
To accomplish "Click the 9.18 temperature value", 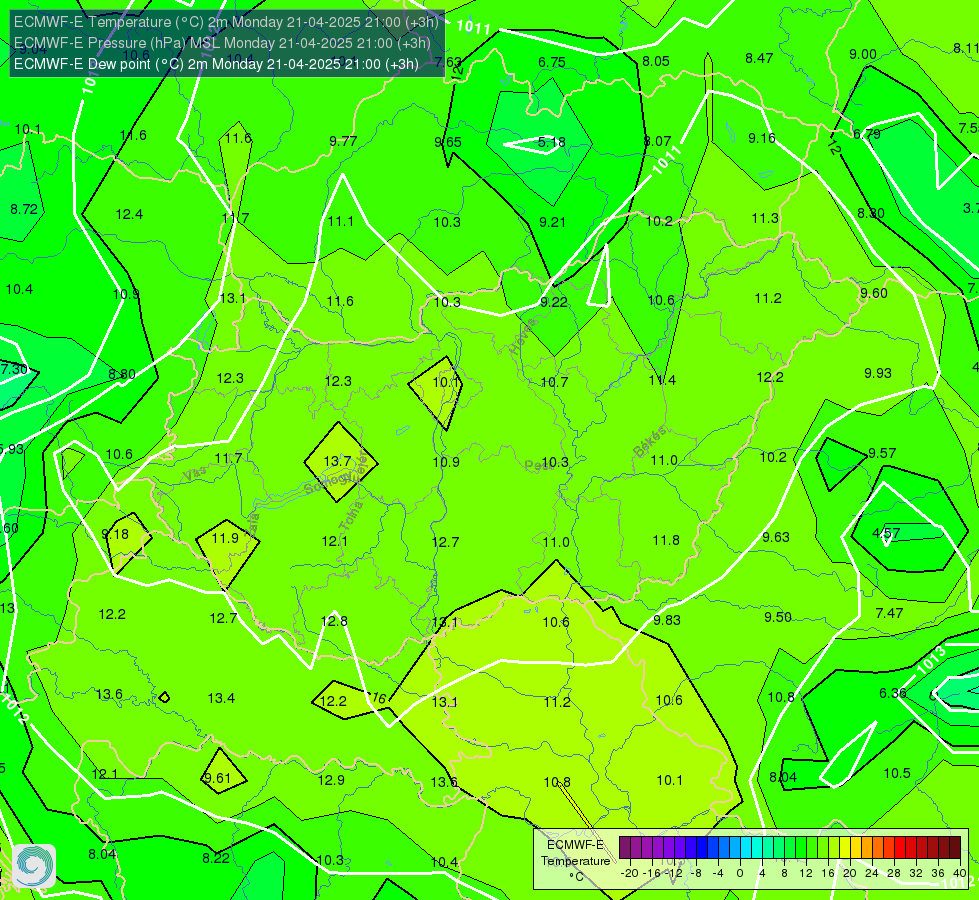I will tap(115, 534).
